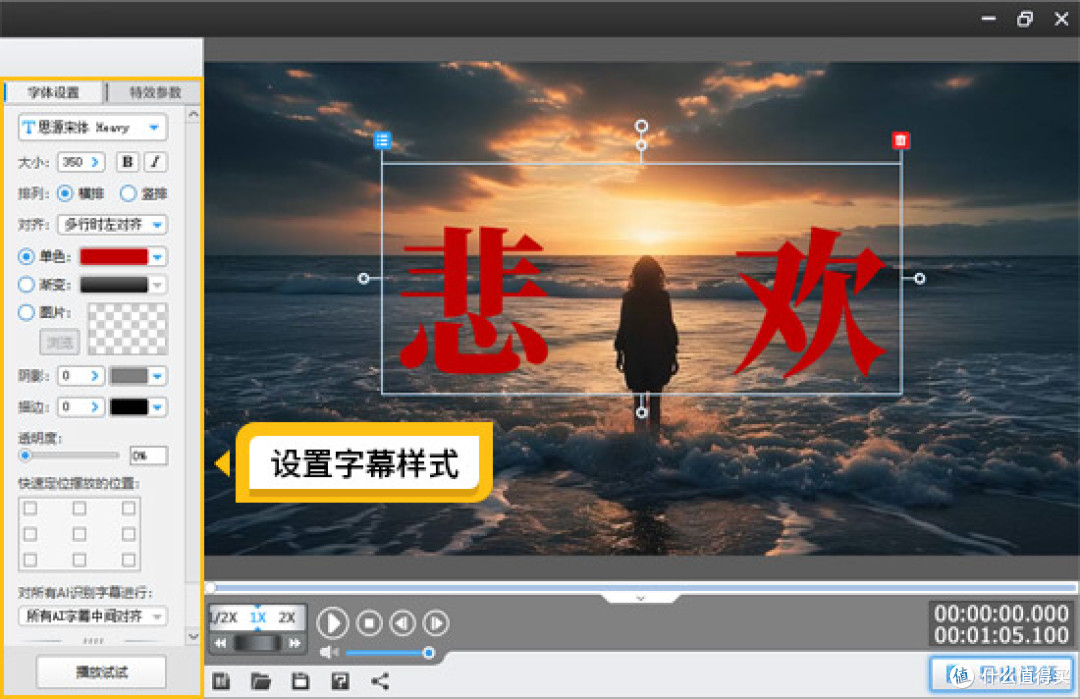This screenshot has width=1080, height=699.
Task: Click the save-as icon with question mark
Action: tap(340, 682)
